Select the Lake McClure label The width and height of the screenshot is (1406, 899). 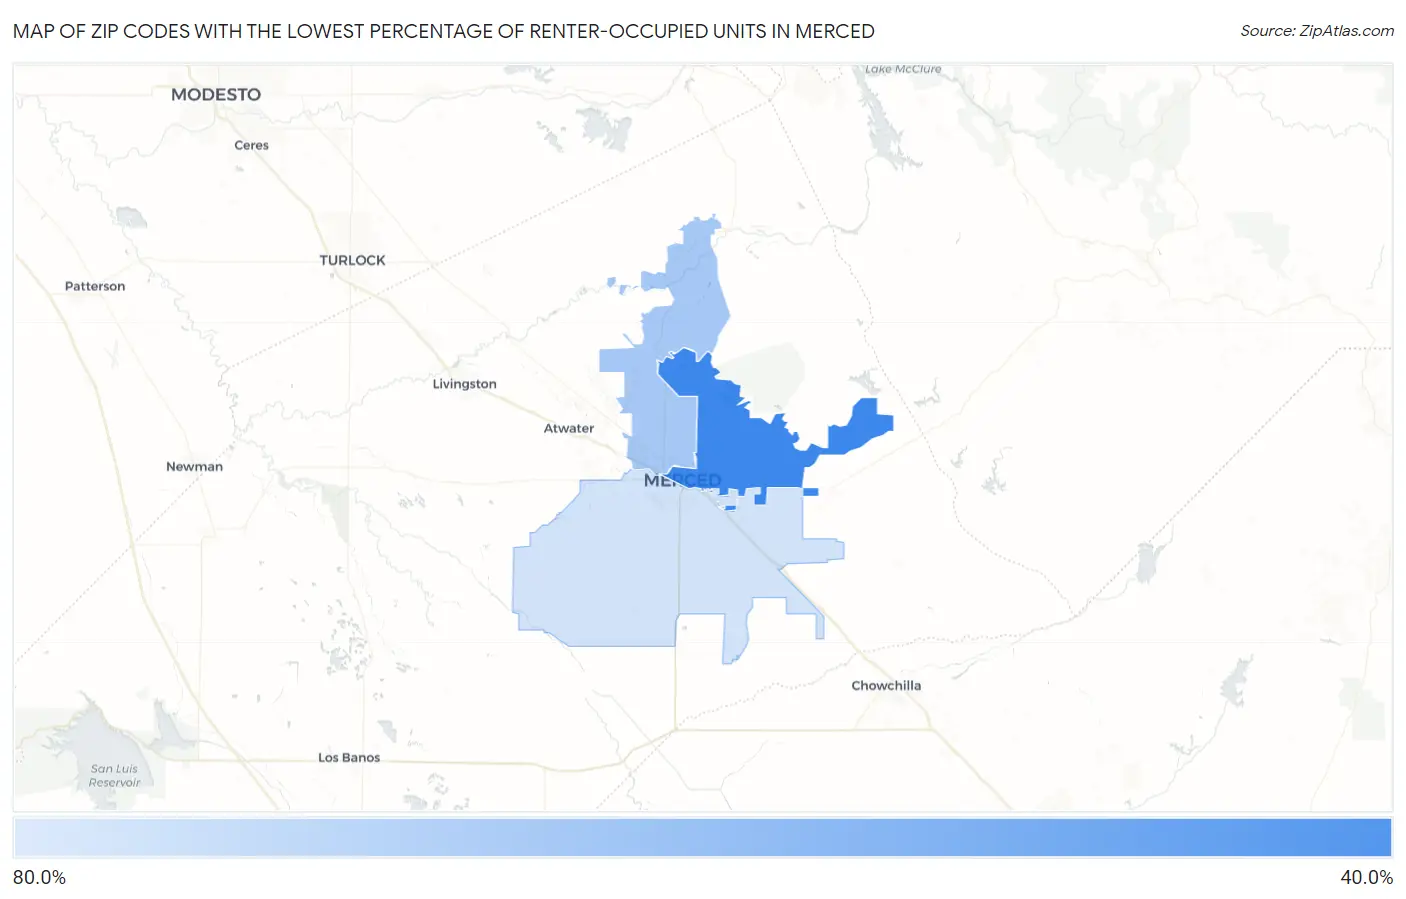[903, 69]
